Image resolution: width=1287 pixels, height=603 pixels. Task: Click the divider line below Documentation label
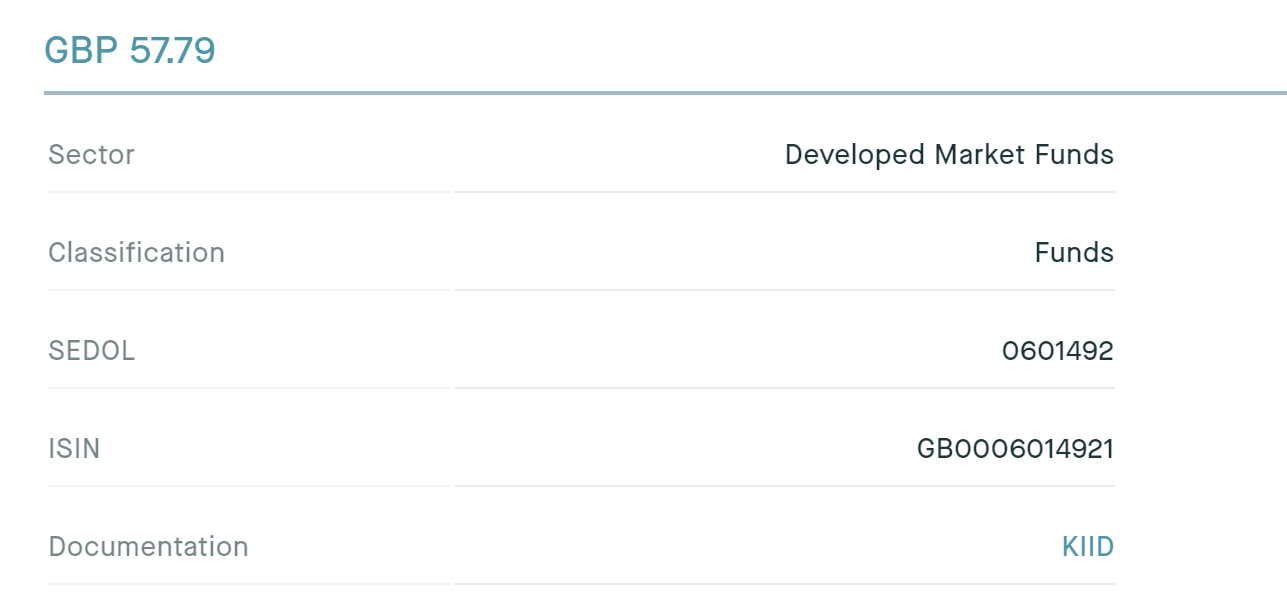coord(249,584)
